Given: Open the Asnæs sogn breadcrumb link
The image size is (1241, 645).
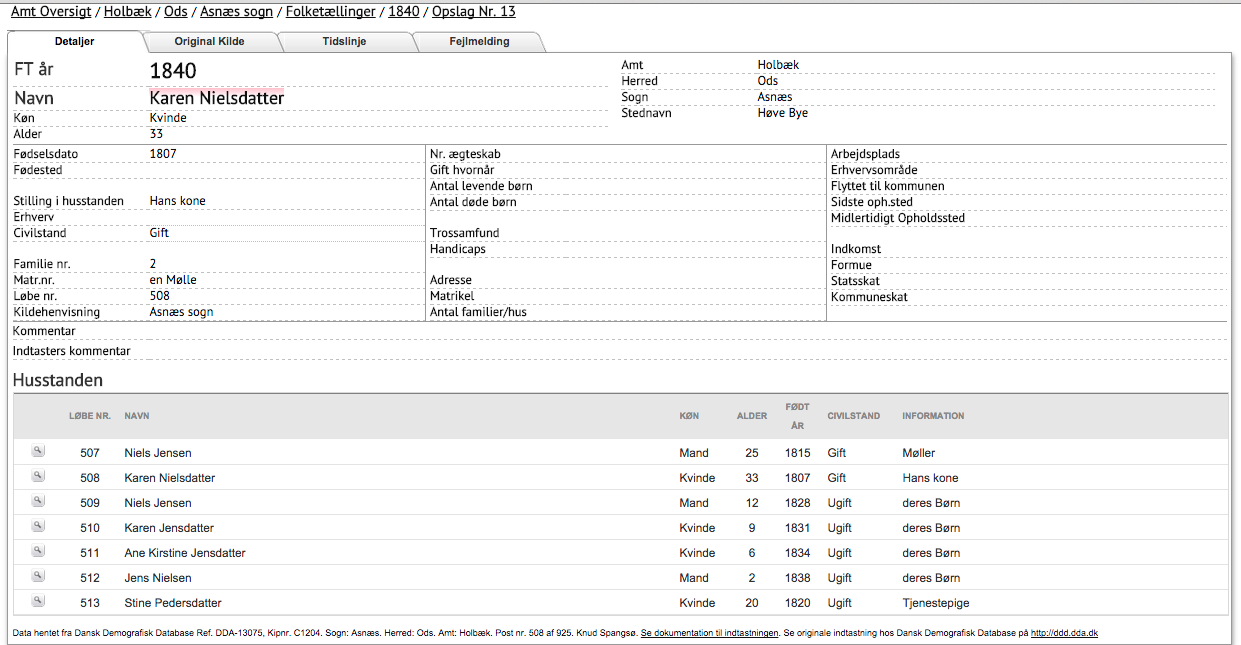Looking at the screenshot, I should click(237, 11).
